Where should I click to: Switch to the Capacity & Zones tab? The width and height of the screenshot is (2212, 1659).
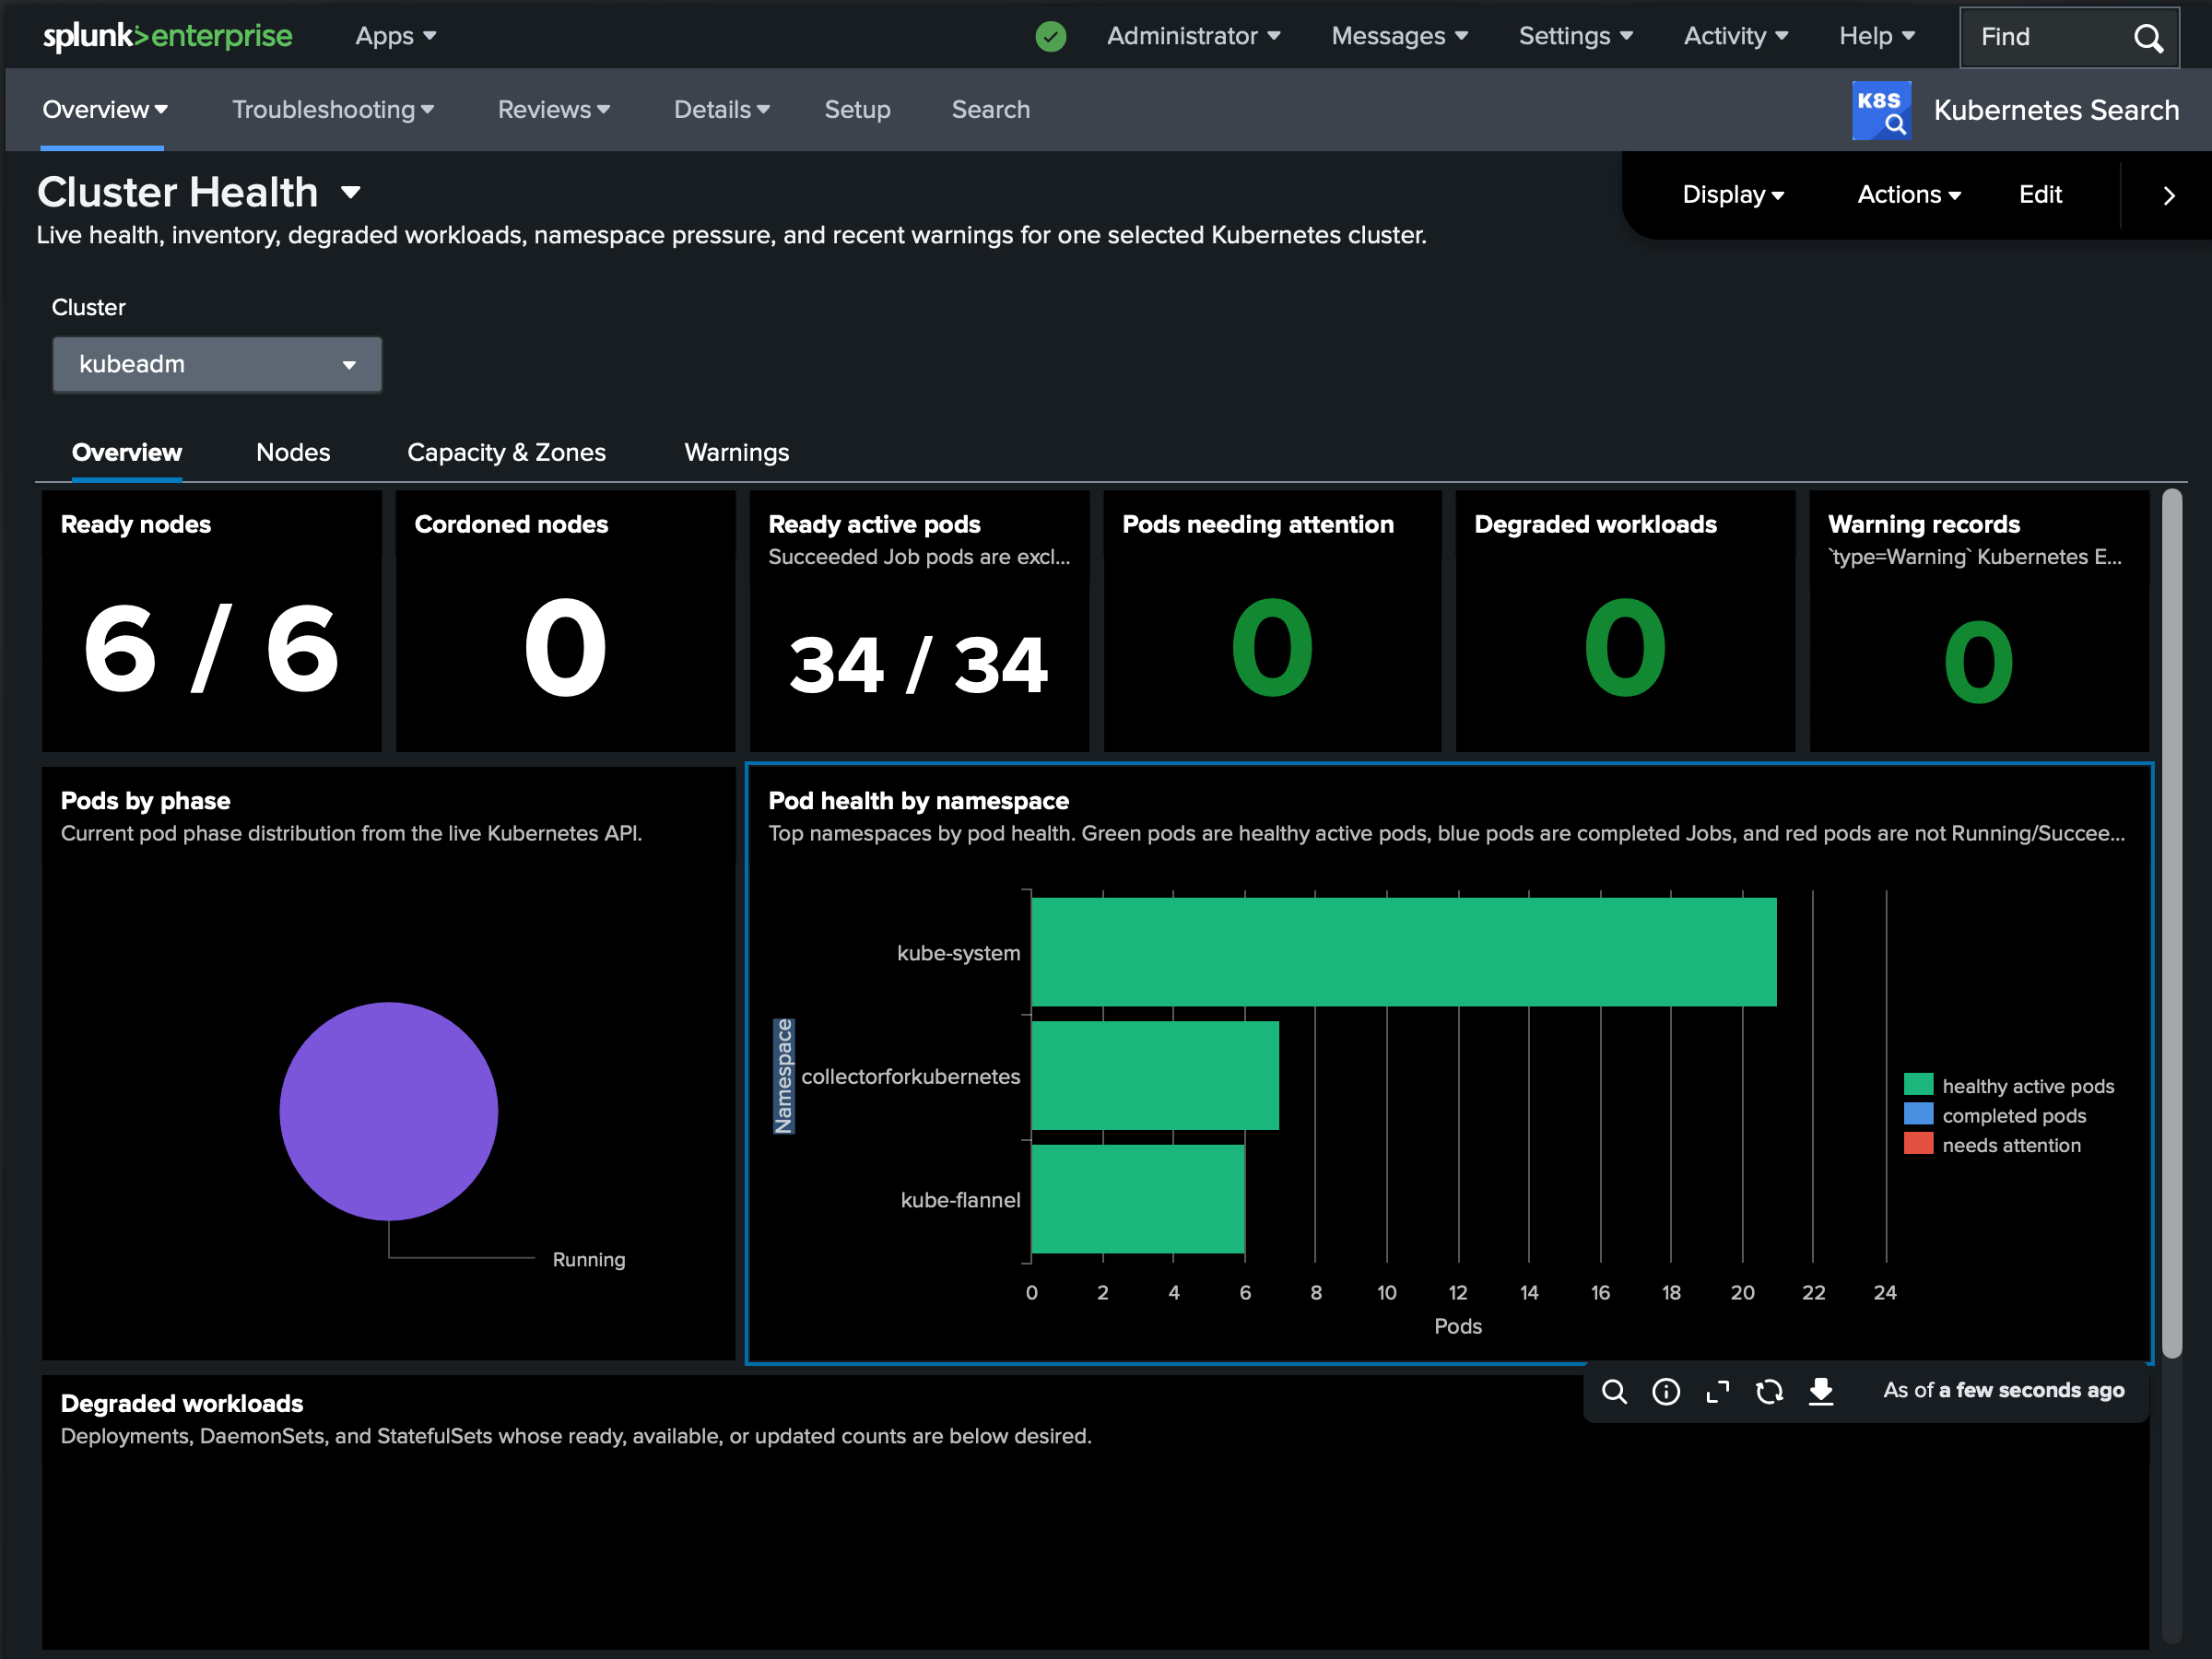506,452
